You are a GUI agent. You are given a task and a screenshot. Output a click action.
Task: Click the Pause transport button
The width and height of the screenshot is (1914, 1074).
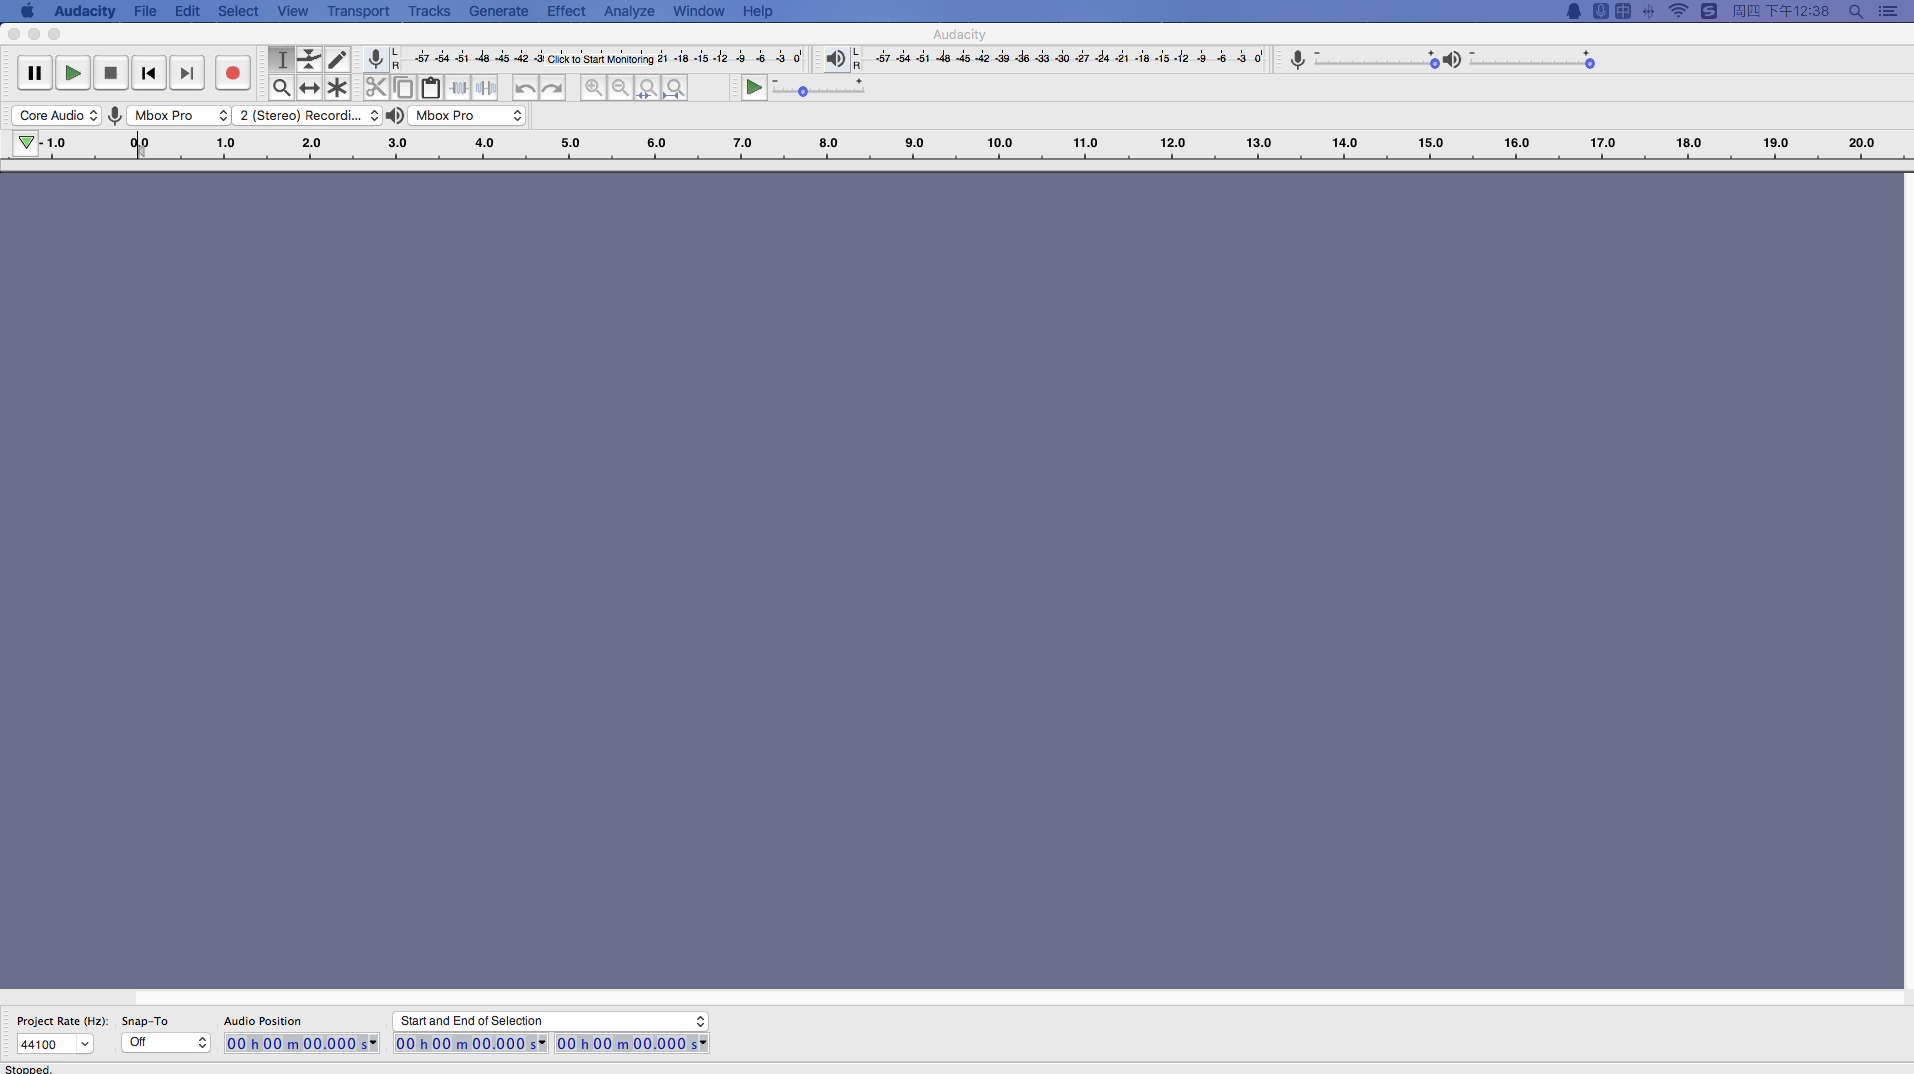click(x=34, y=73)
